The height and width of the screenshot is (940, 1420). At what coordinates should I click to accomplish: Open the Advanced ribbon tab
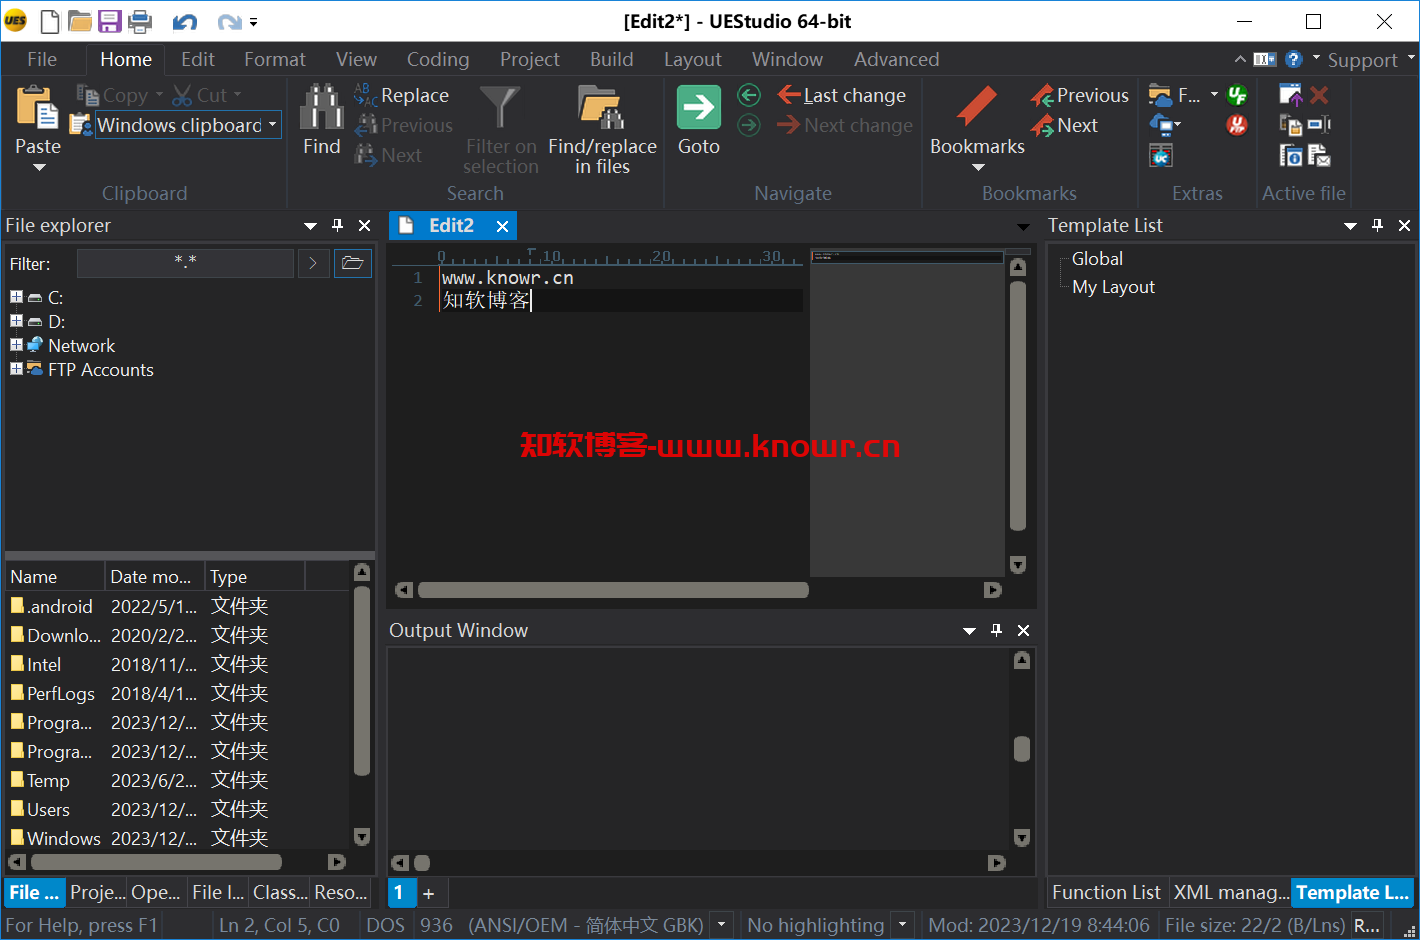896,59
